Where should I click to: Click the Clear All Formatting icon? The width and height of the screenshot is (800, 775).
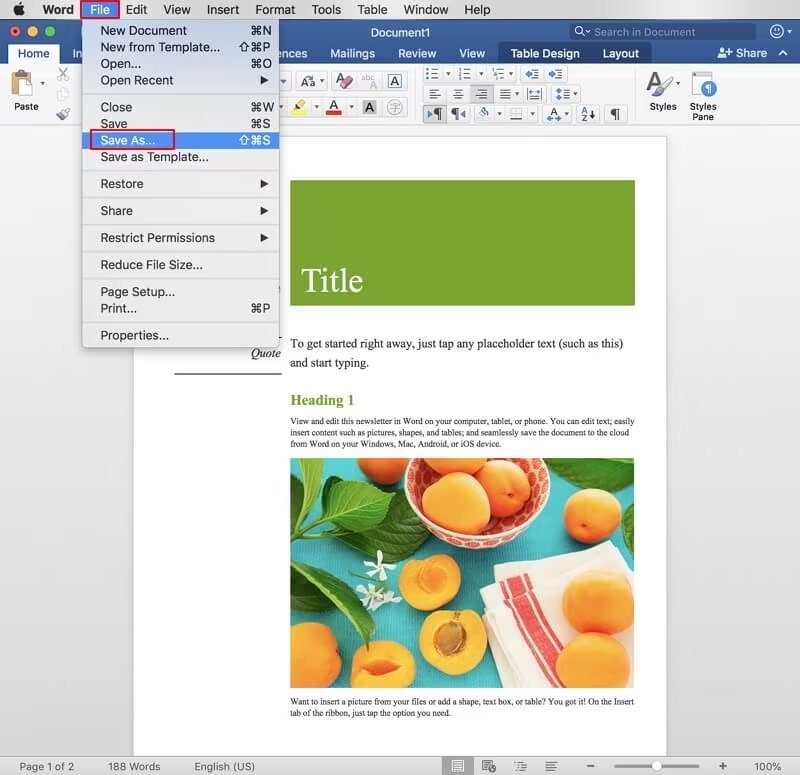[x=344, y=81]
